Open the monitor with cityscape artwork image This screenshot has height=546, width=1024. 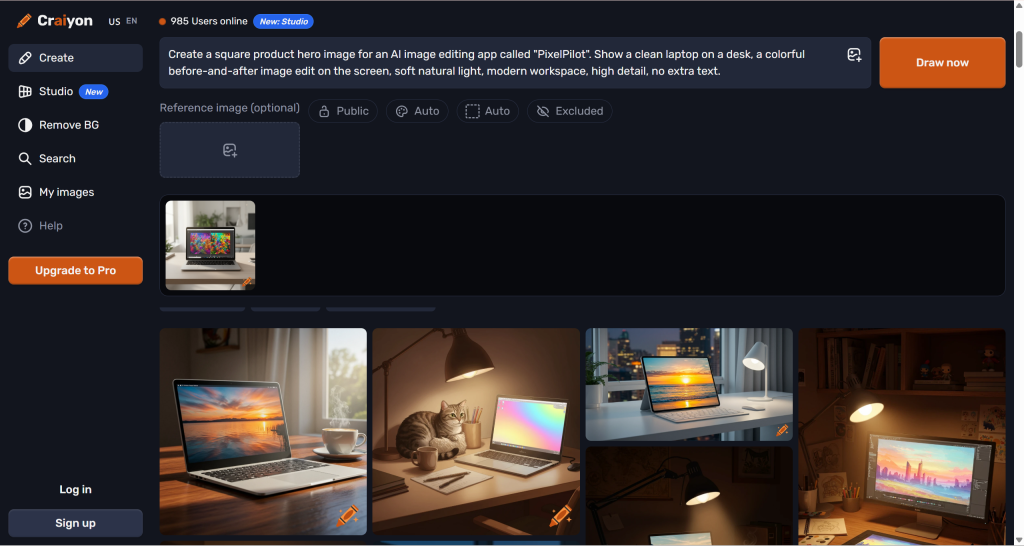[x=902, y=436]
